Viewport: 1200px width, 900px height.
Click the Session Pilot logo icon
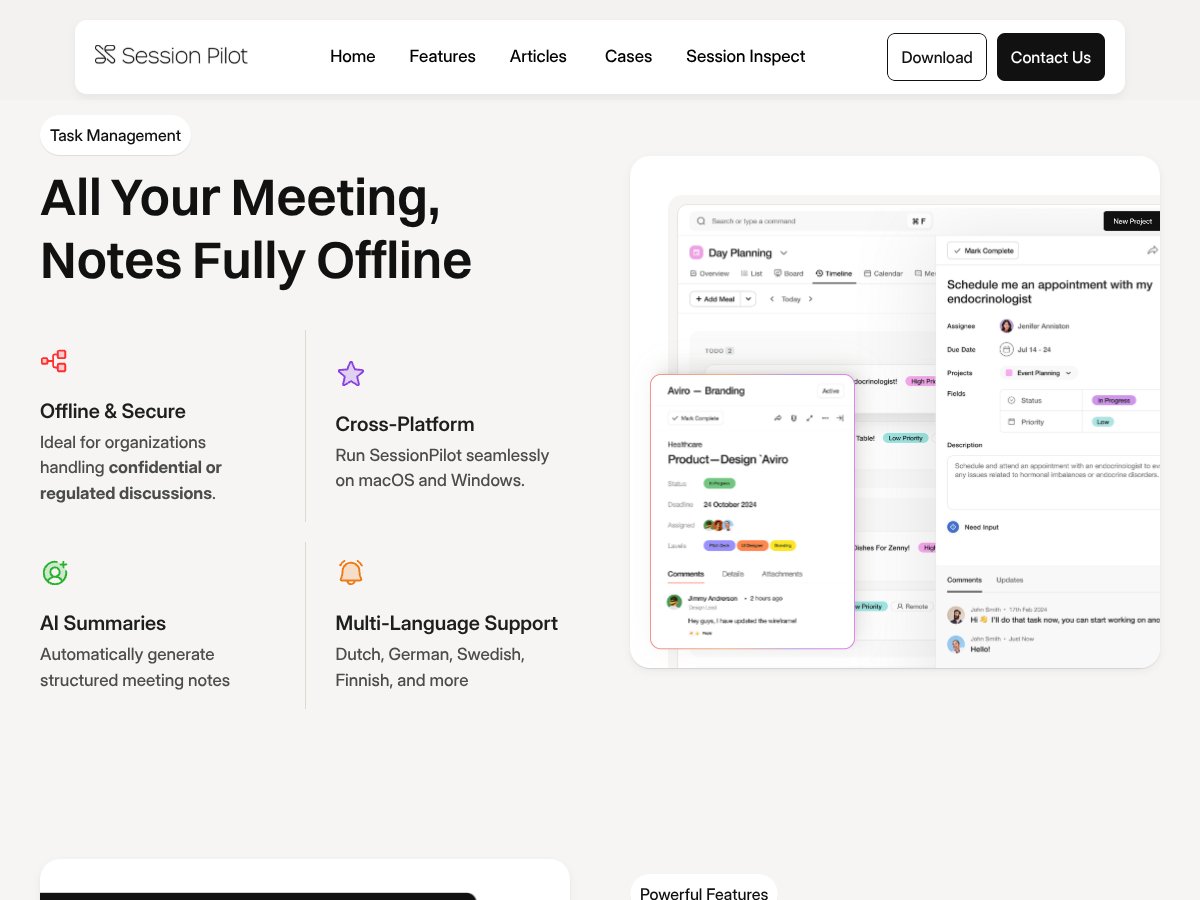tap(105, 55)
